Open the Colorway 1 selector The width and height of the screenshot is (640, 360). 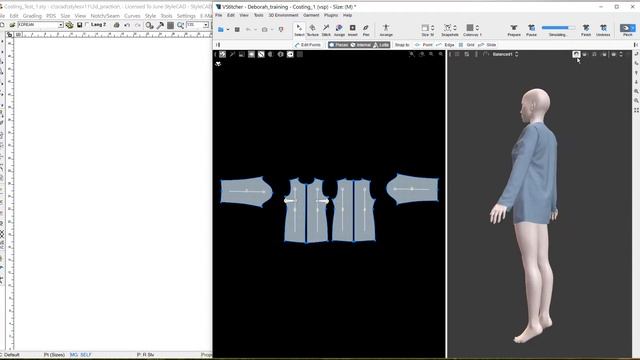[x=472, y=29]
